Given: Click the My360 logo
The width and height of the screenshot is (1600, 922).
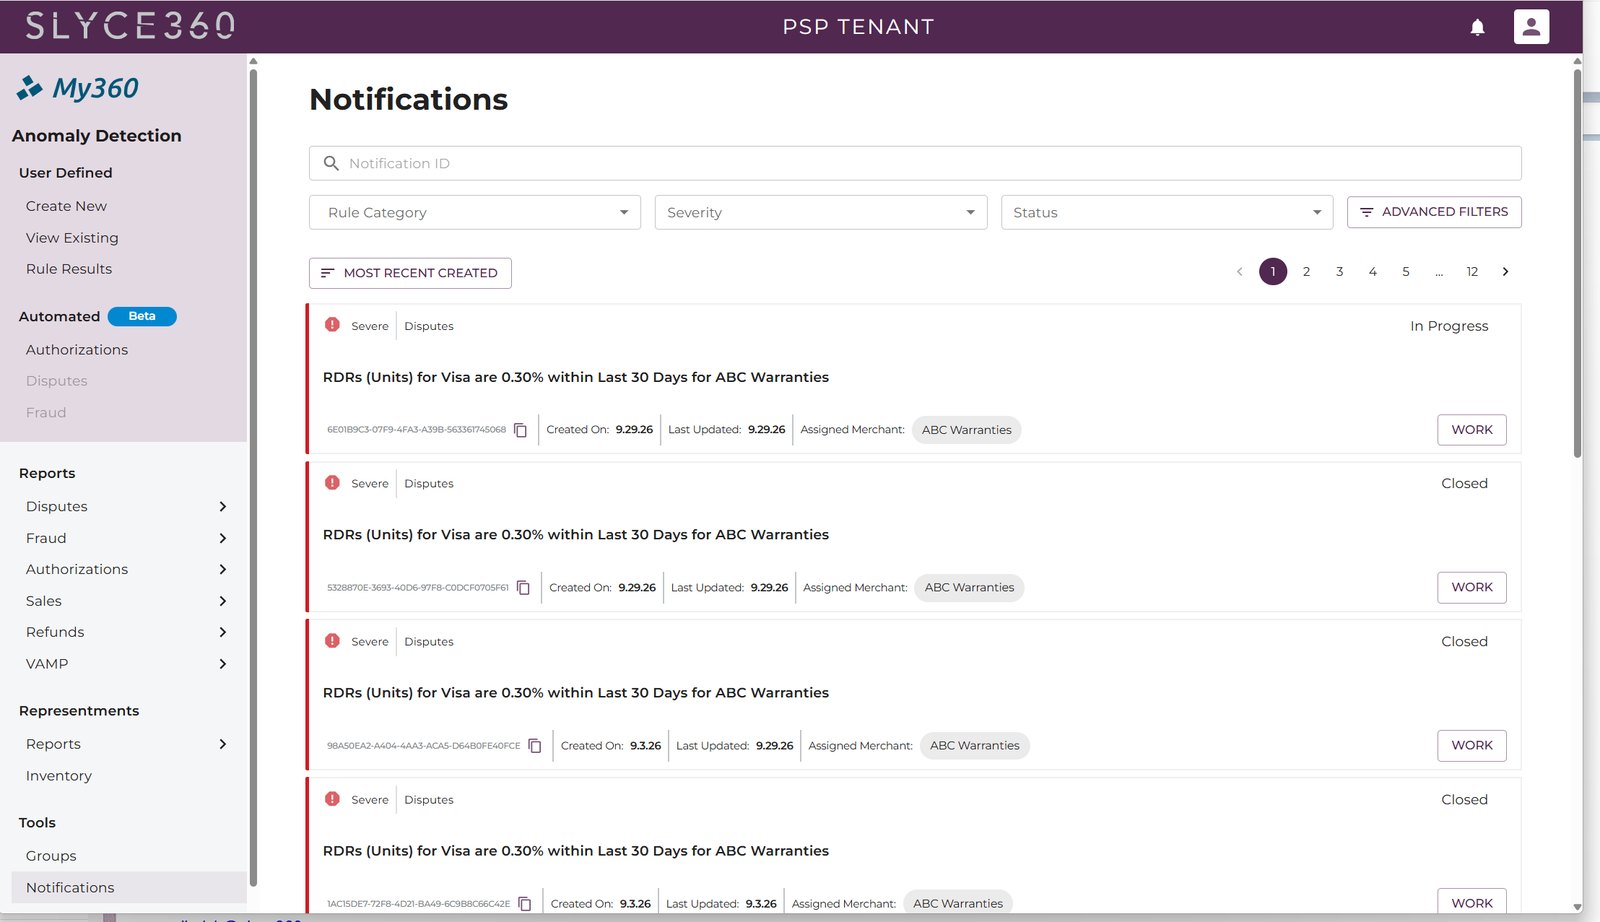Looking at the screenshot, I should coord(78,88).
